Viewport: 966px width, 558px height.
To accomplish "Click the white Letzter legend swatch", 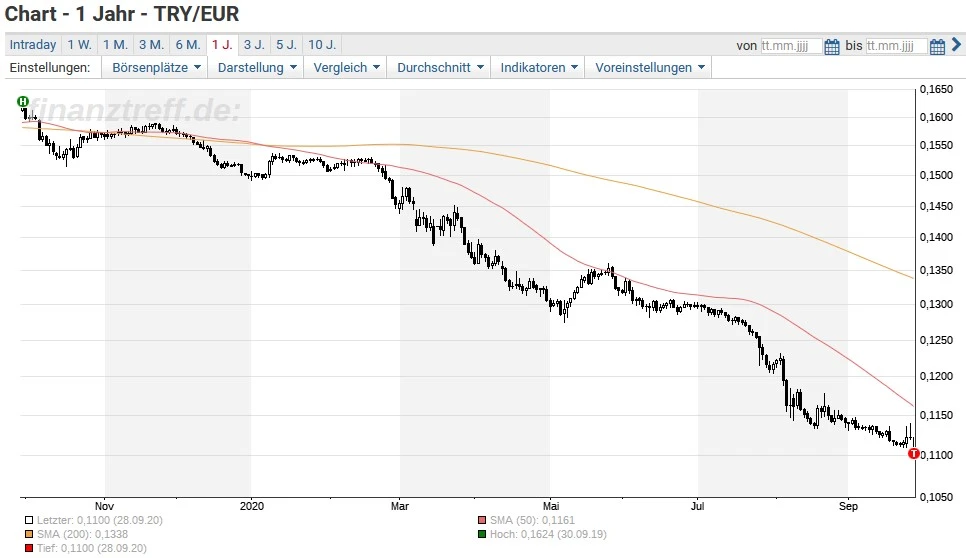I will [x=29, y=520].
